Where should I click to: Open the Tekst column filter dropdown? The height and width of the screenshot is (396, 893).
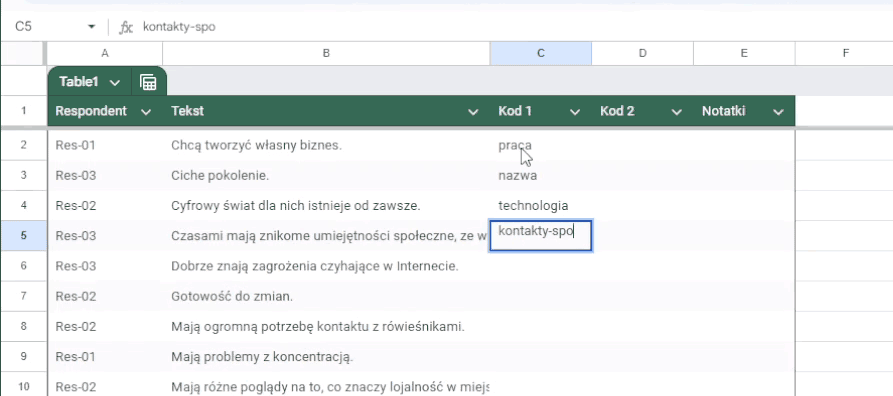(473, 112)
